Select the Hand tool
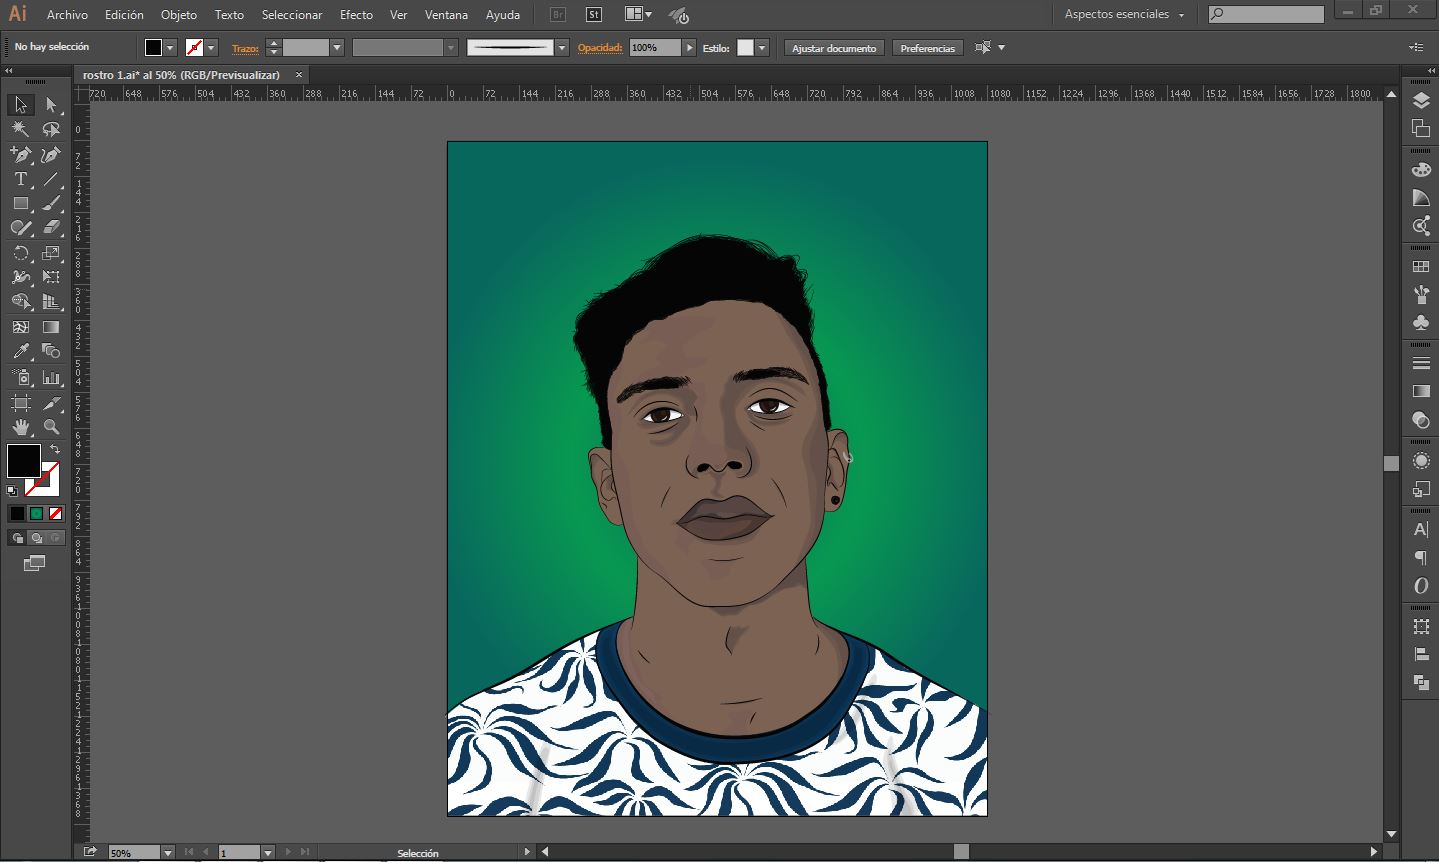This screenshot has width=1439, height=862. (20, 427)
